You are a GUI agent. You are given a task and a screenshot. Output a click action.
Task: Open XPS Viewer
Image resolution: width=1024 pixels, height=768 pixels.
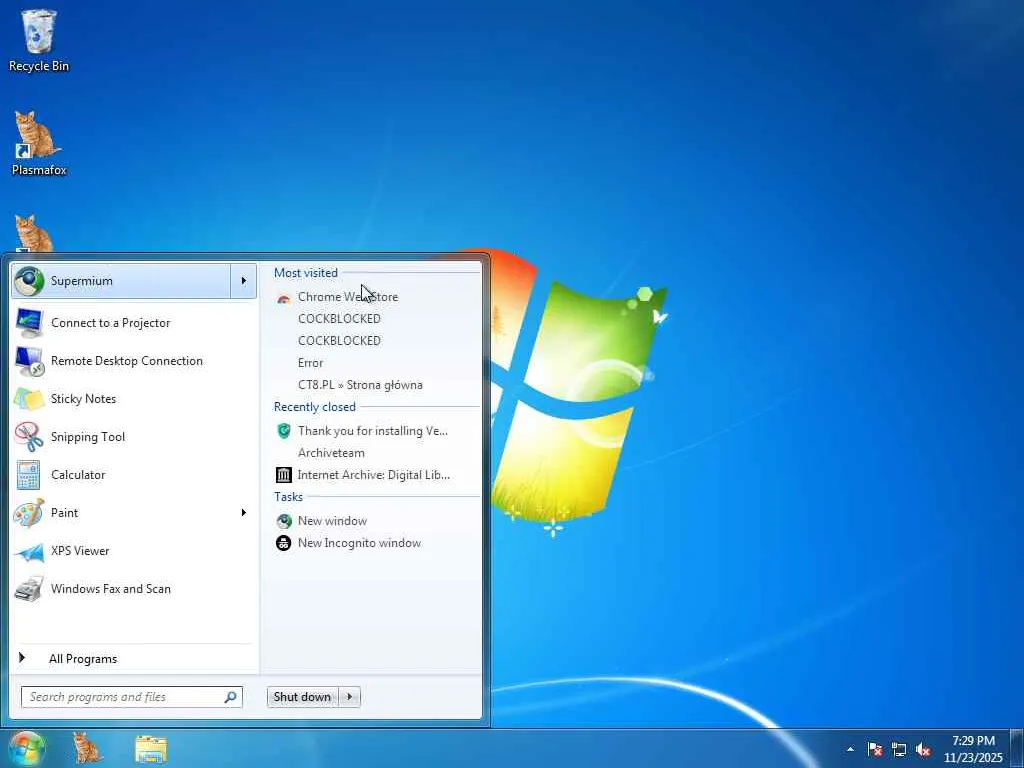(134, 551)
